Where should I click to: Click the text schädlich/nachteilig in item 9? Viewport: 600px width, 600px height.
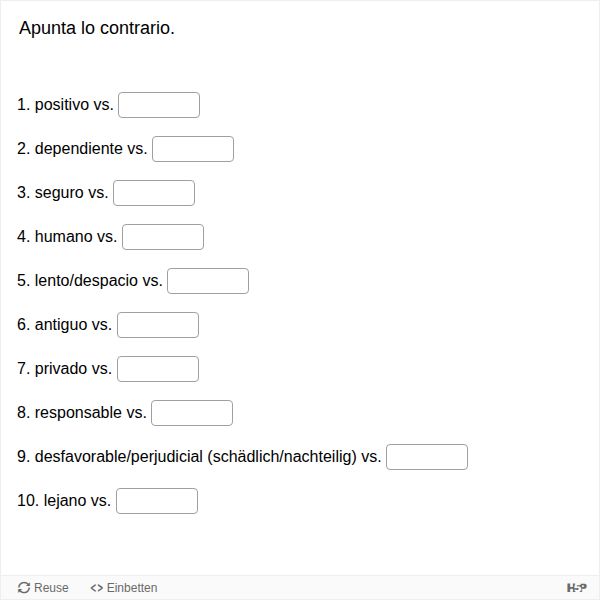[x=282, y=457]
